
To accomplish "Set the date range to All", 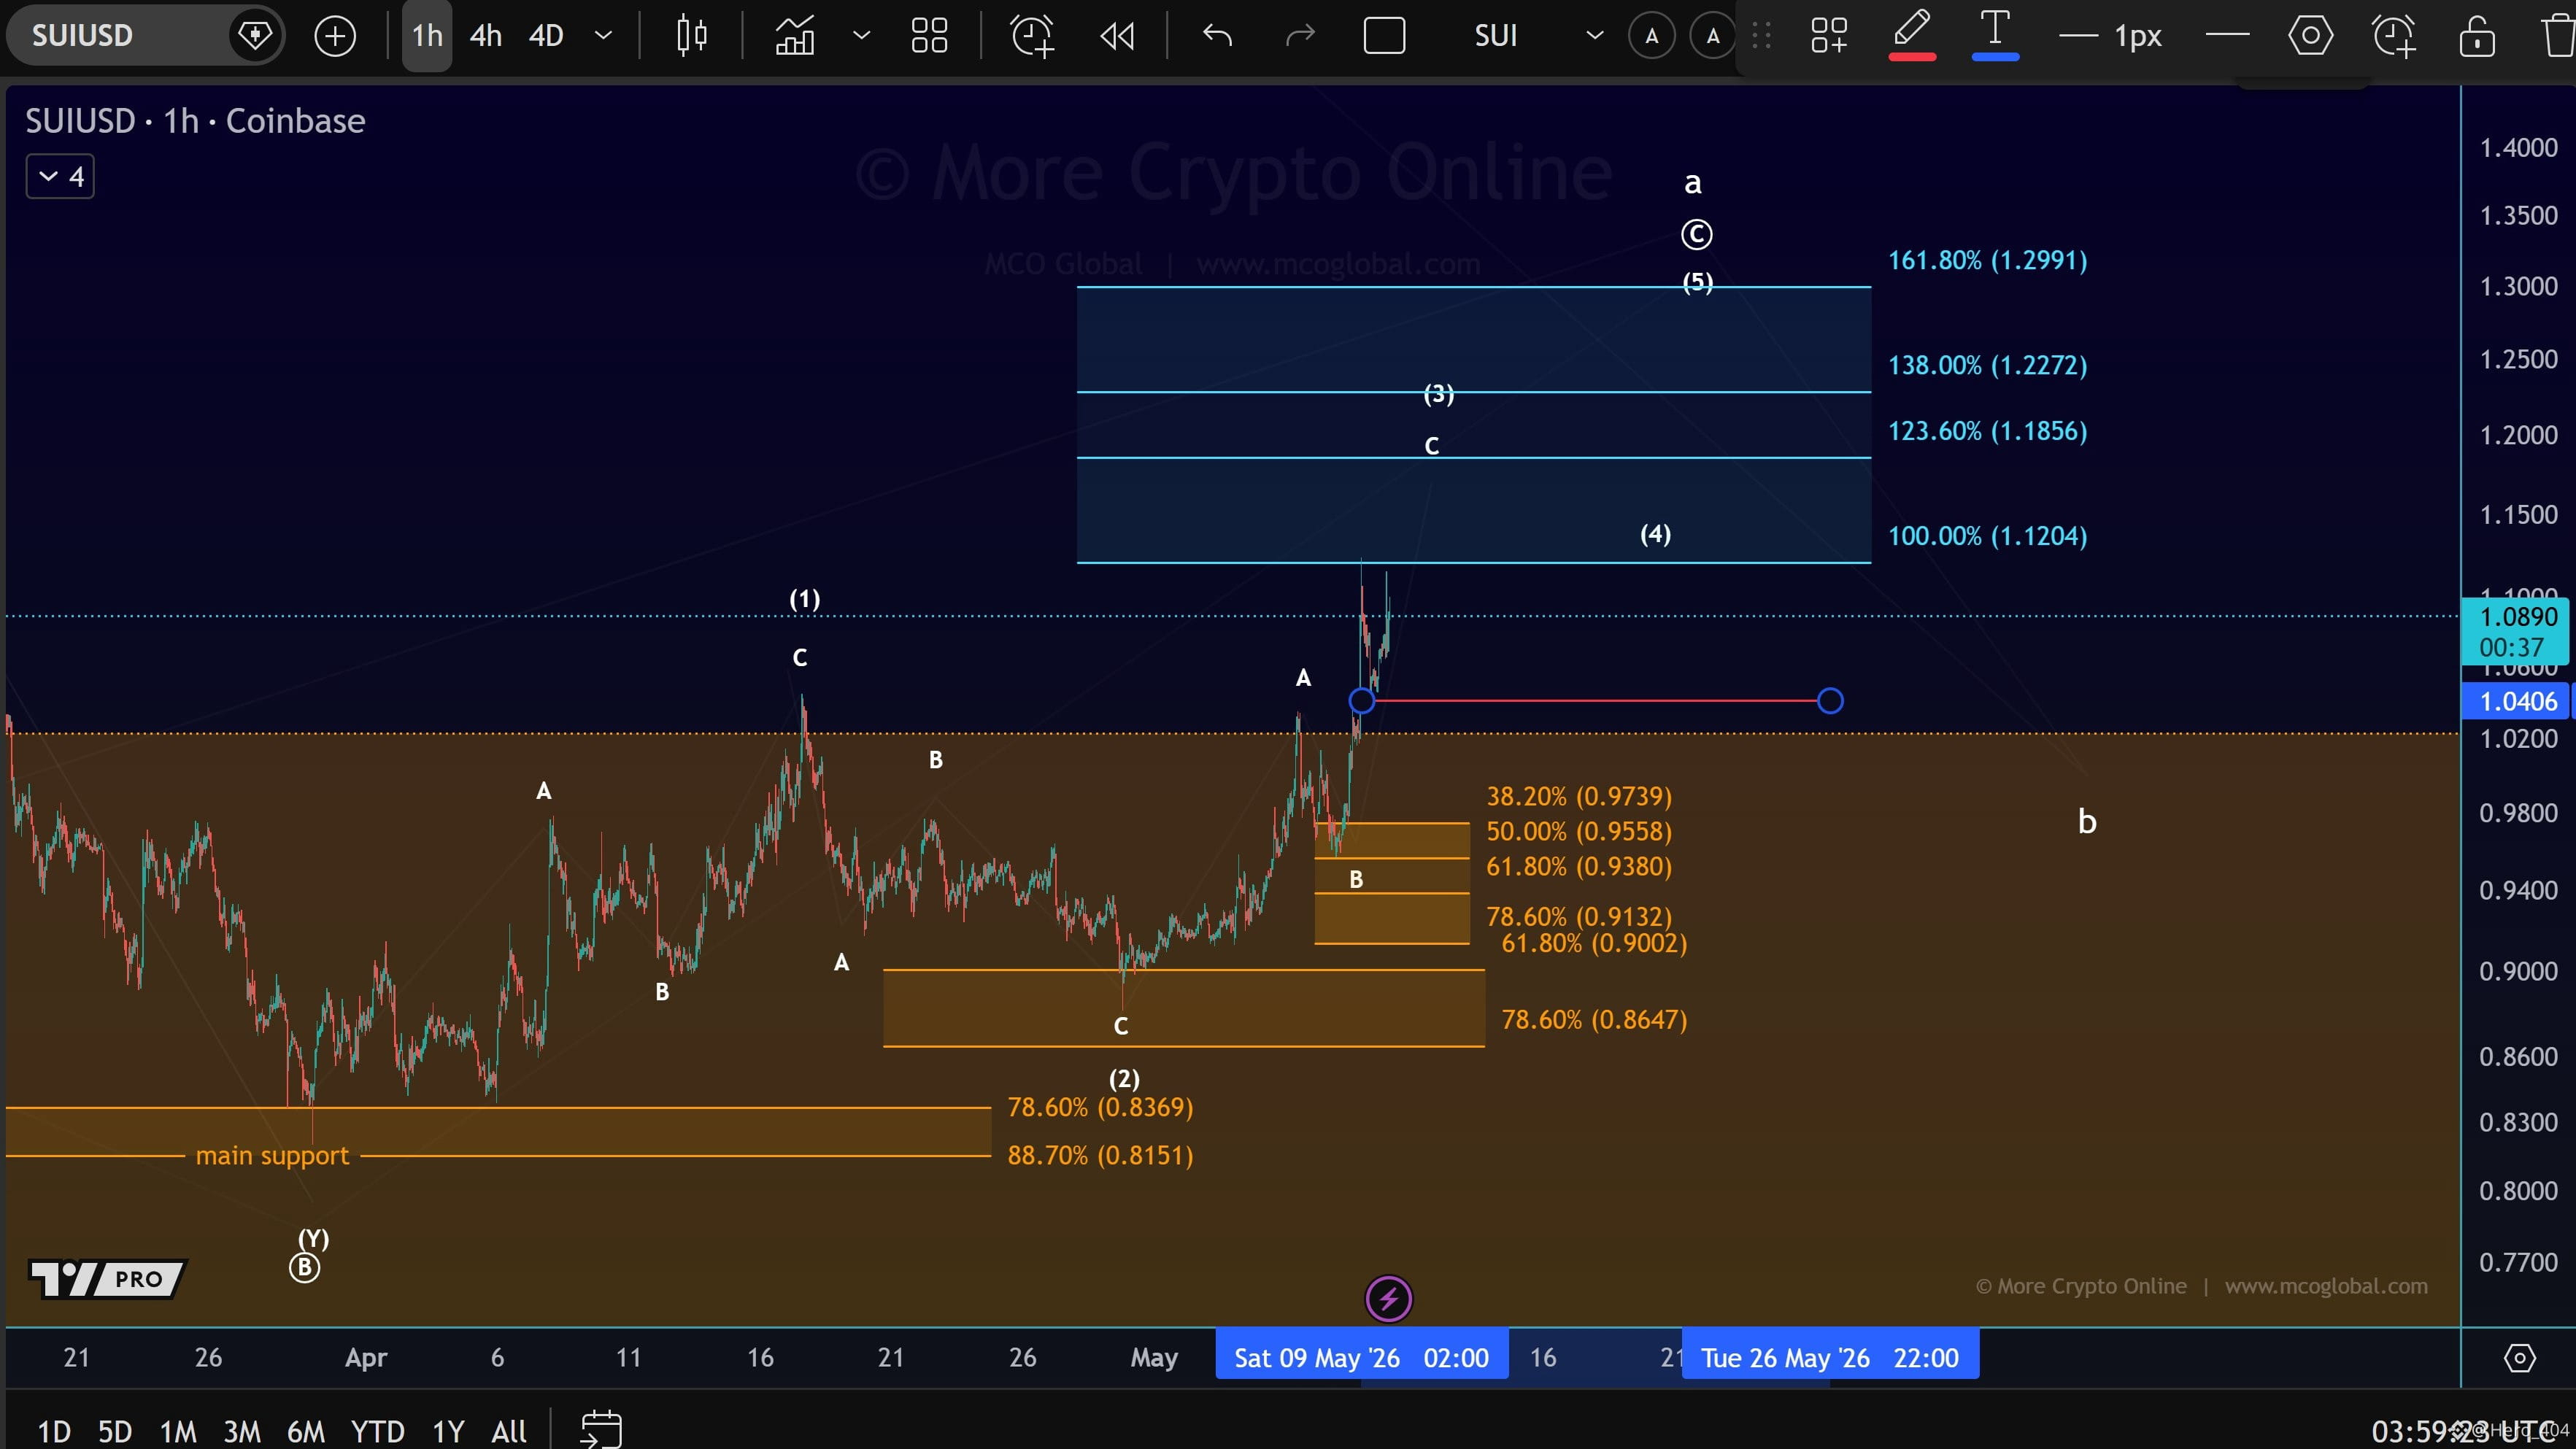I will point(509,1432).
